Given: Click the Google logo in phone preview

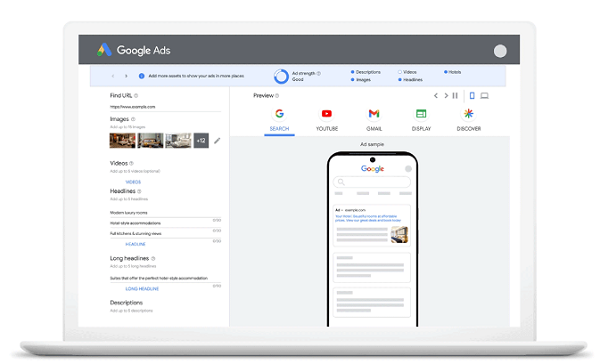Looking at the screenshot, I should coord(372,169).
